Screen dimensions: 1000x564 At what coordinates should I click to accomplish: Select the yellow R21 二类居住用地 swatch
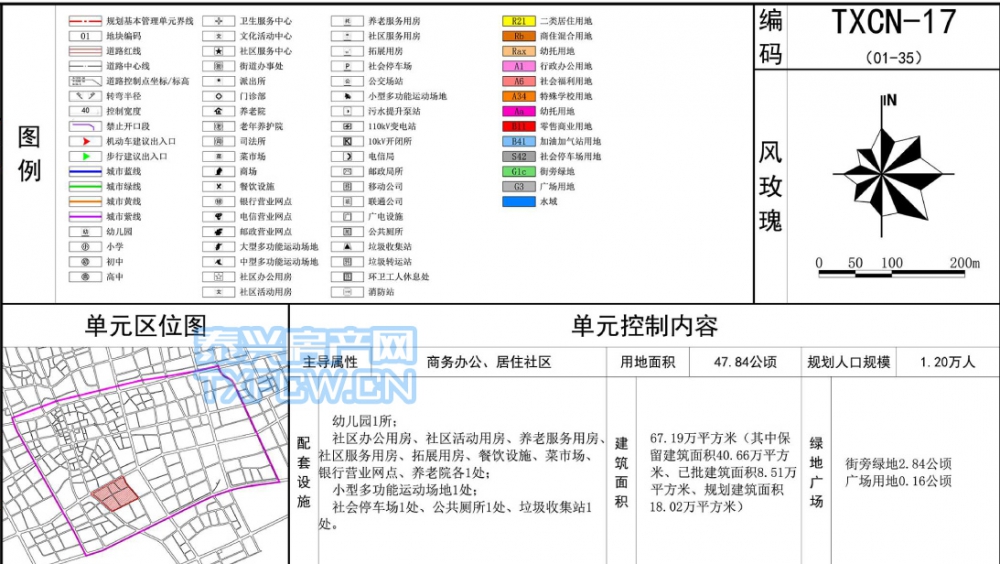point(519,21)
